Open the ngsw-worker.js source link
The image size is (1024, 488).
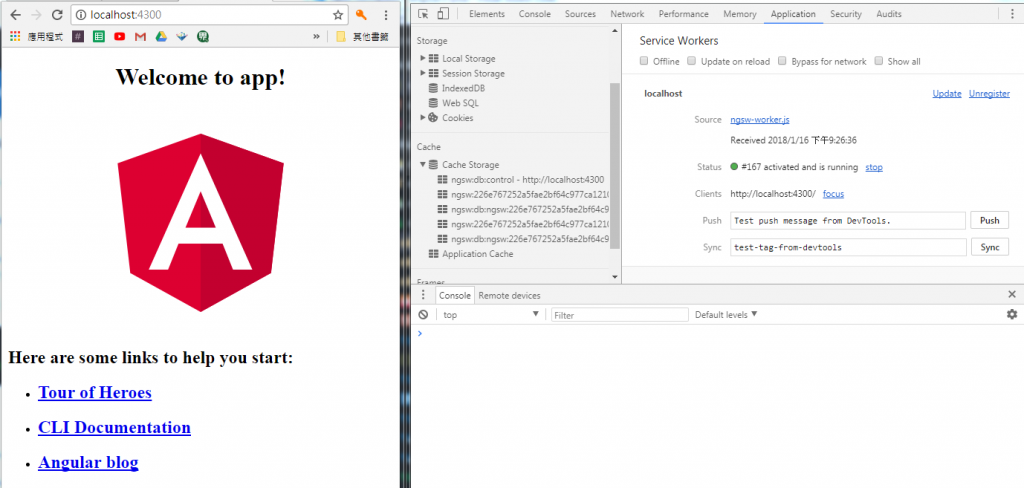coord(760,120)
